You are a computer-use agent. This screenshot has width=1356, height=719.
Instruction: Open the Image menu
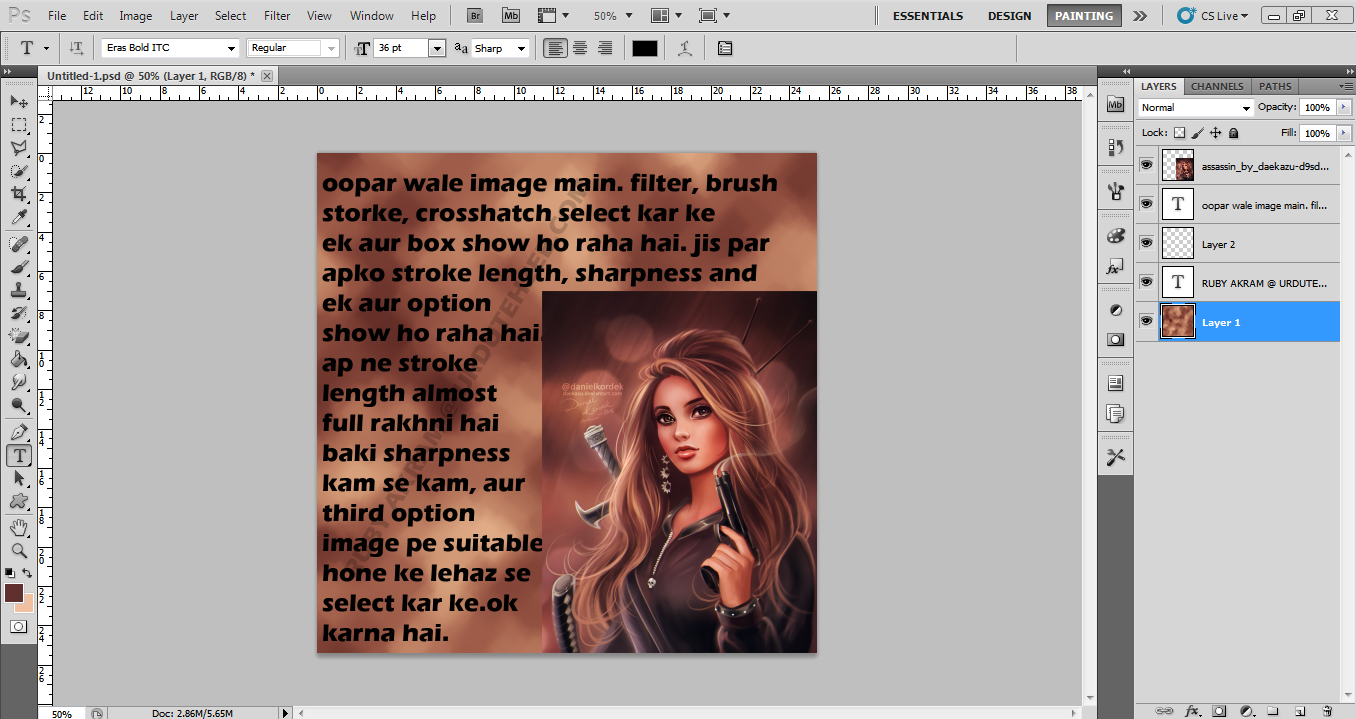136,16
